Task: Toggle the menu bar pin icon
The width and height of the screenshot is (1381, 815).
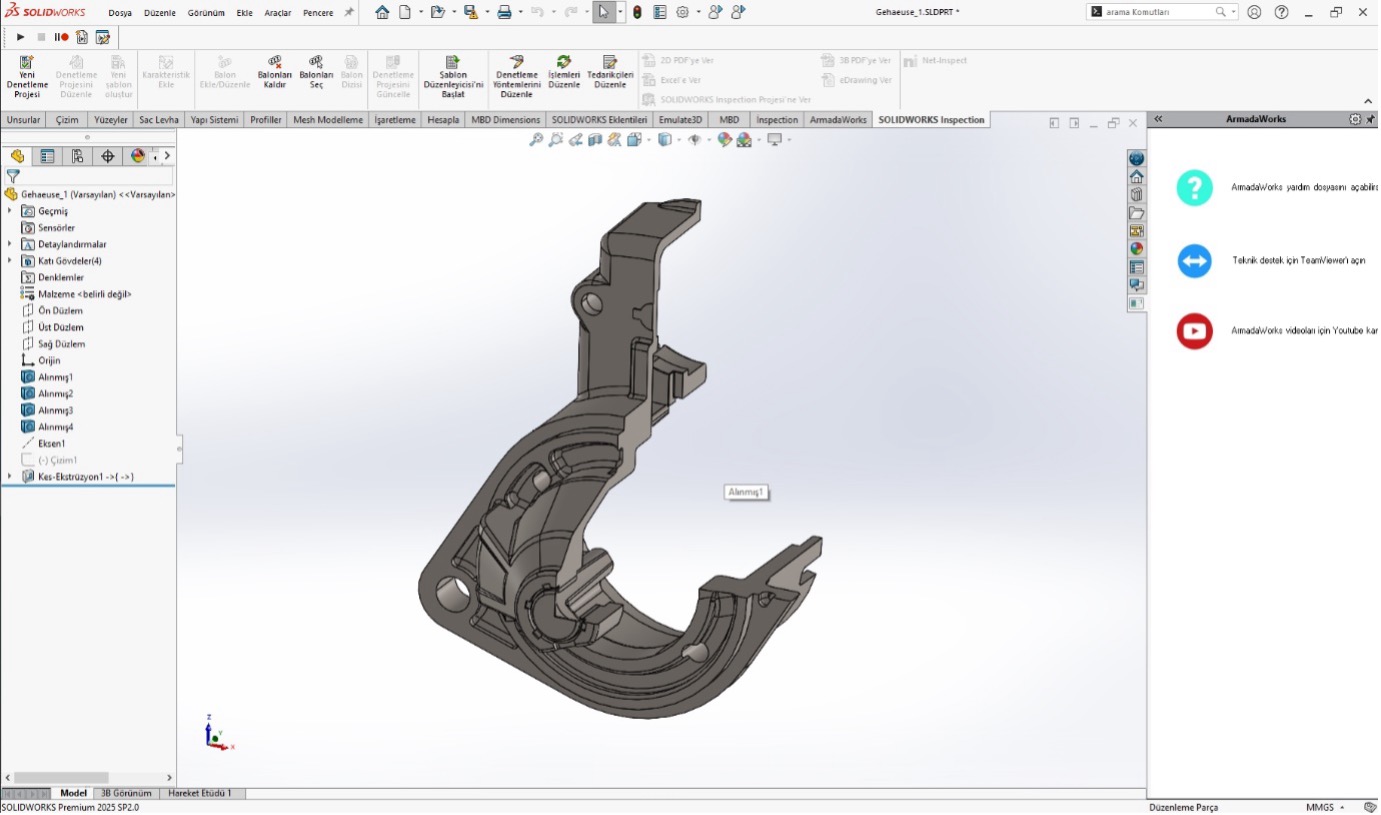Action: [x=349, y=12]
